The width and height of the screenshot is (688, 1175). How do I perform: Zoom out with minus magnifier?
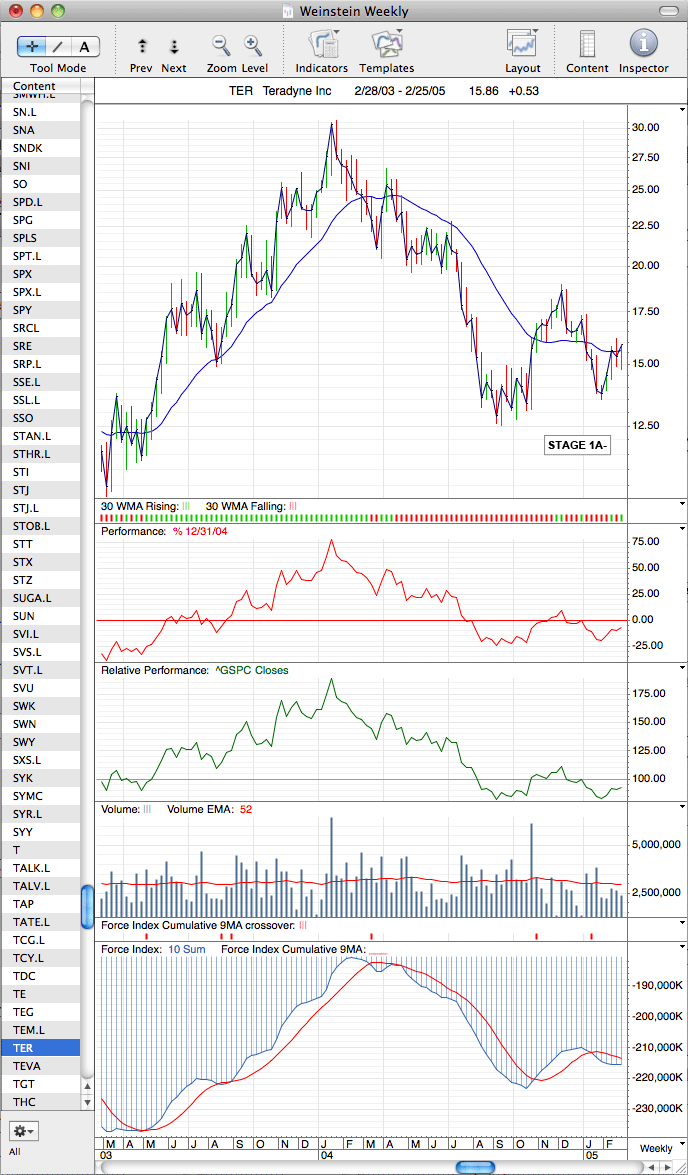[x=221, y=45]
